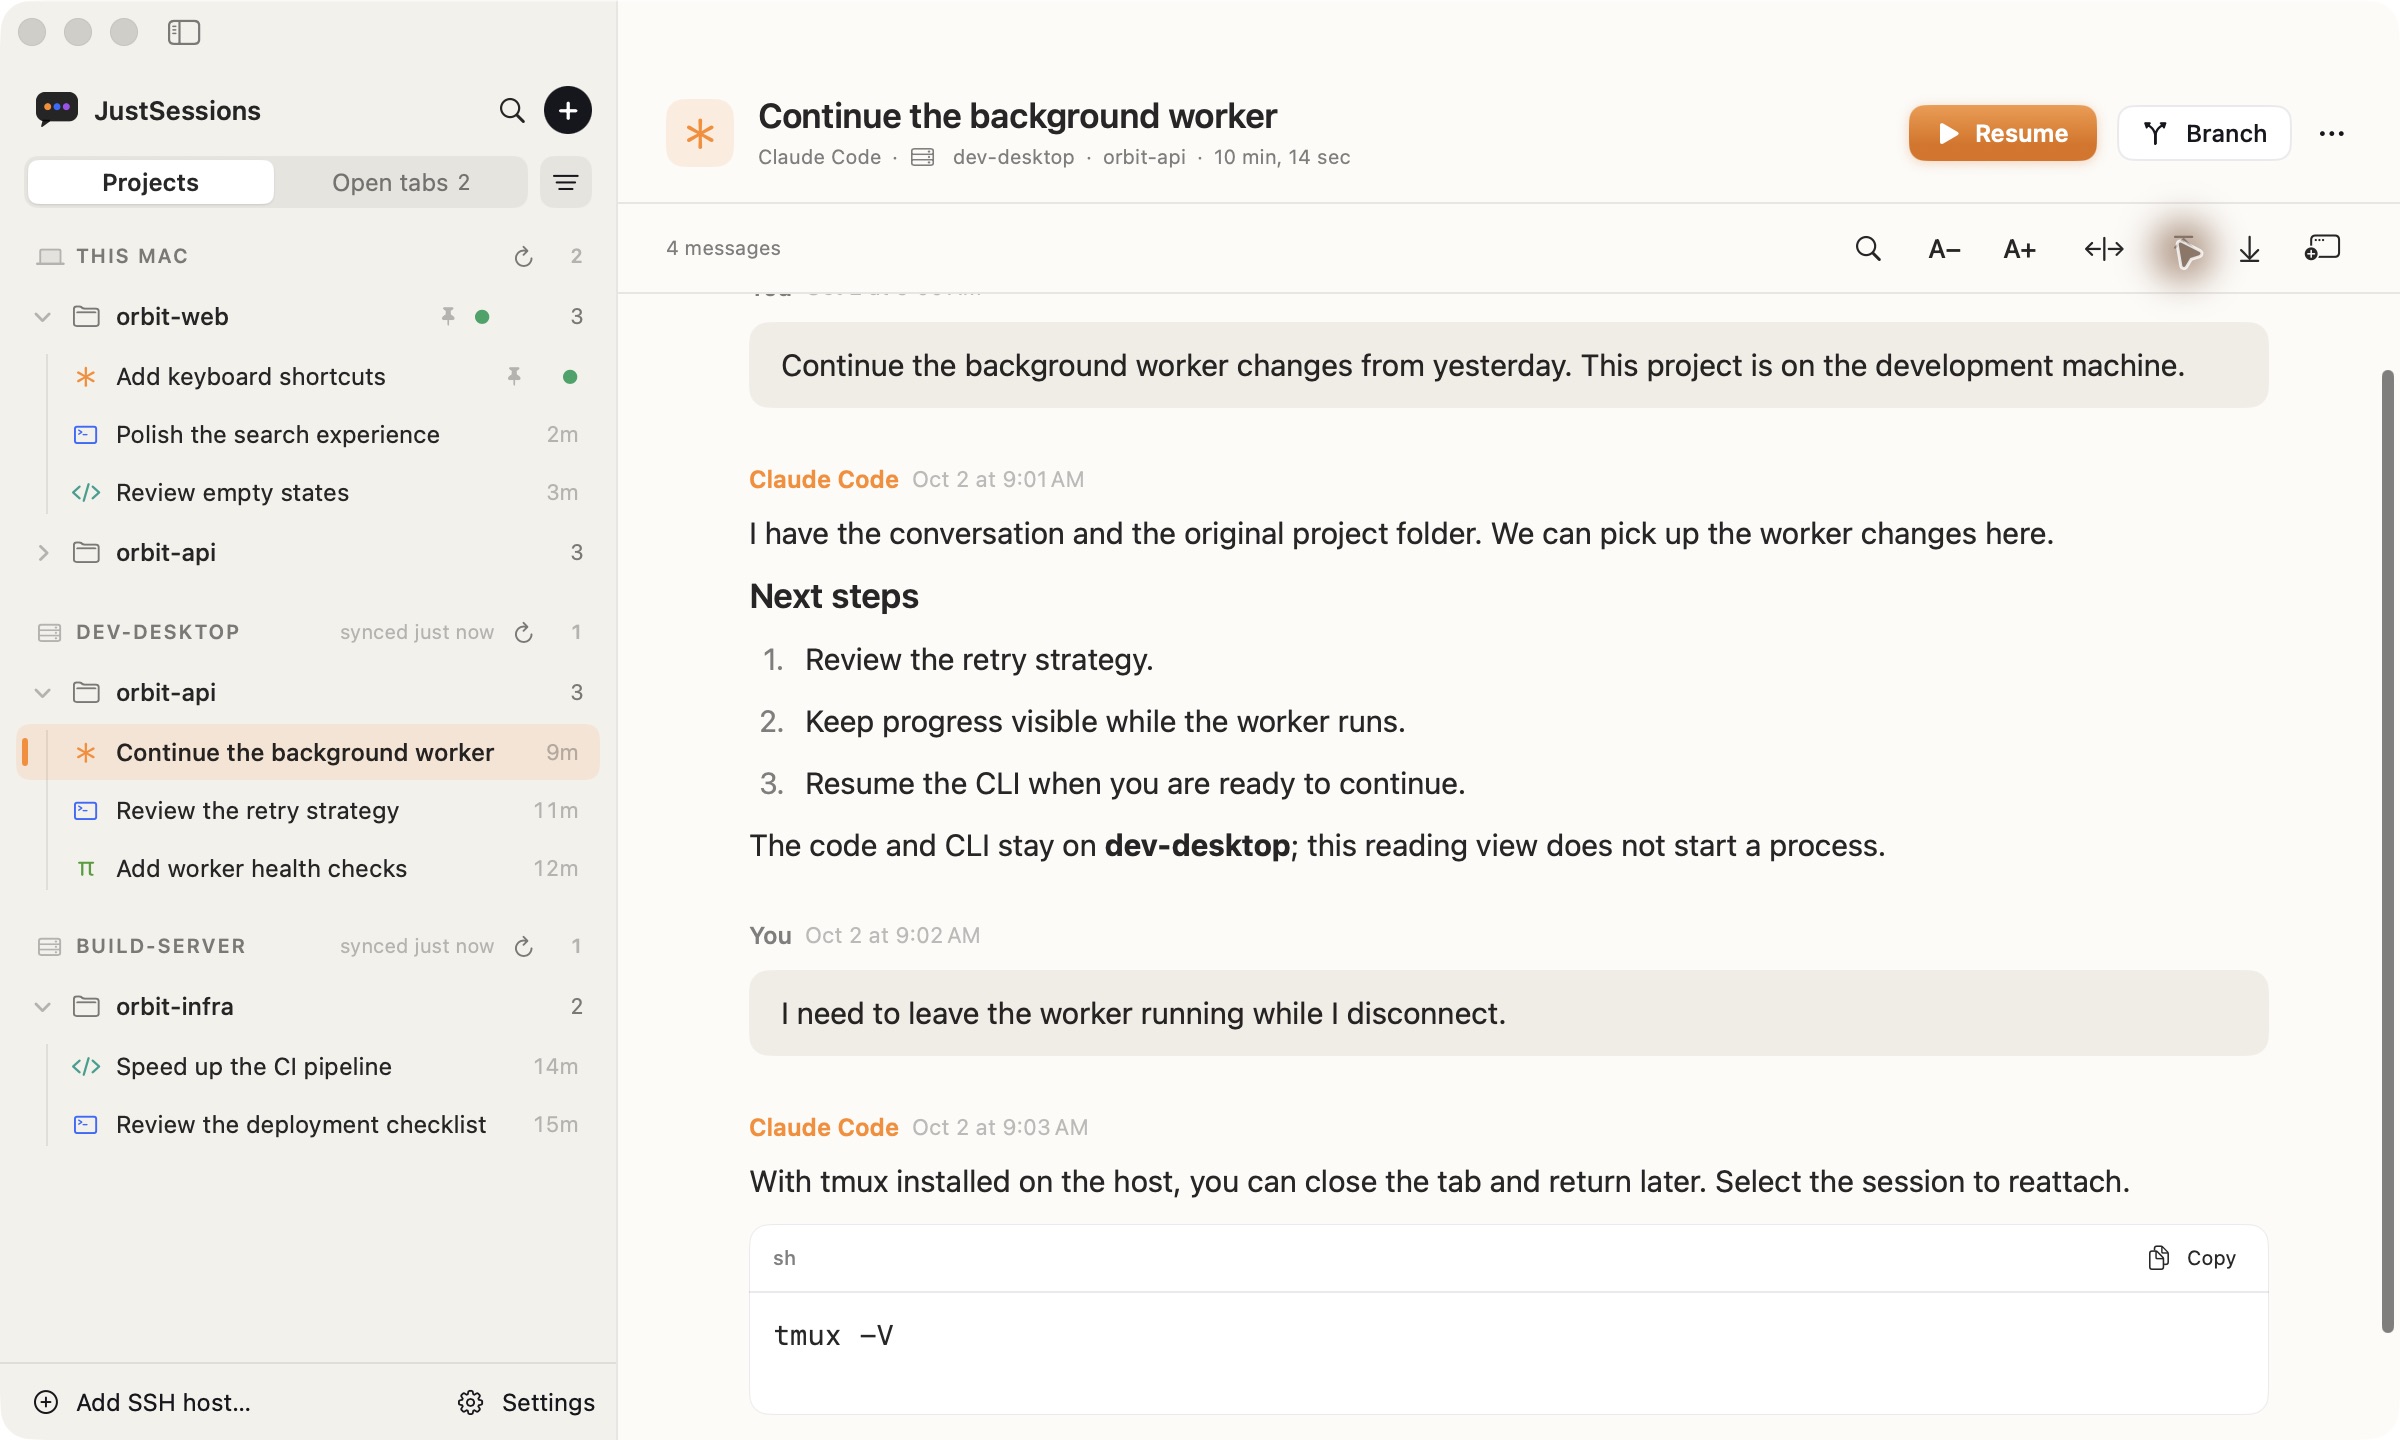
Task: Open the Speed up the CI pipeline session
Action: click(308, 1066)
